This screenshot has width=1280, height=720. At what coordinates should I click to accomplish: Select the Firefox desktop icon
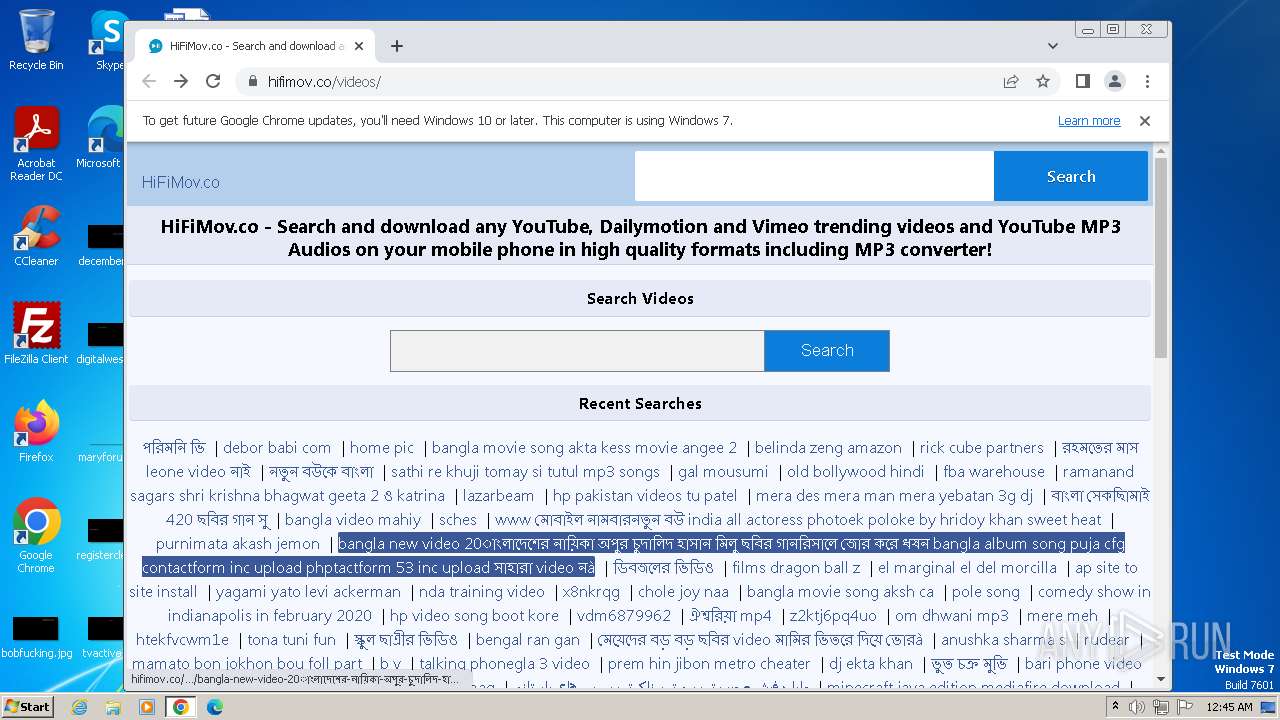tap(36, 432)
